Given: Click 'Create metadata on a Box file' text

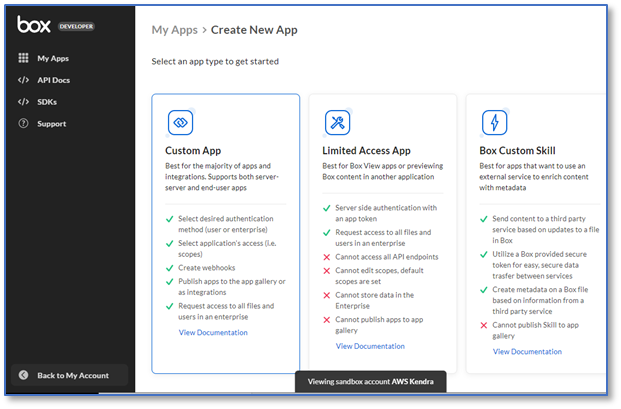Looking at the screenshot, I should pyautogui.click(x=540, y=300).
